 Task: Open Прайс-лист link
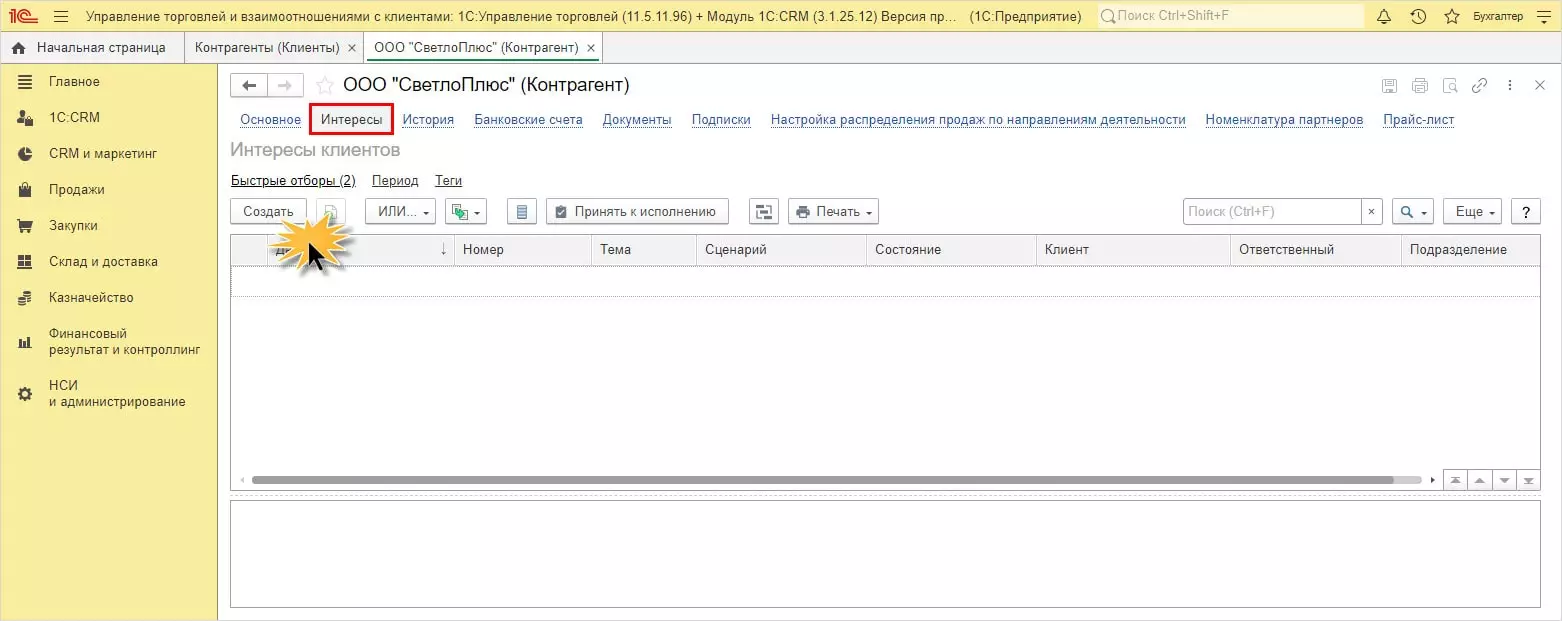tap(1418, 119)
